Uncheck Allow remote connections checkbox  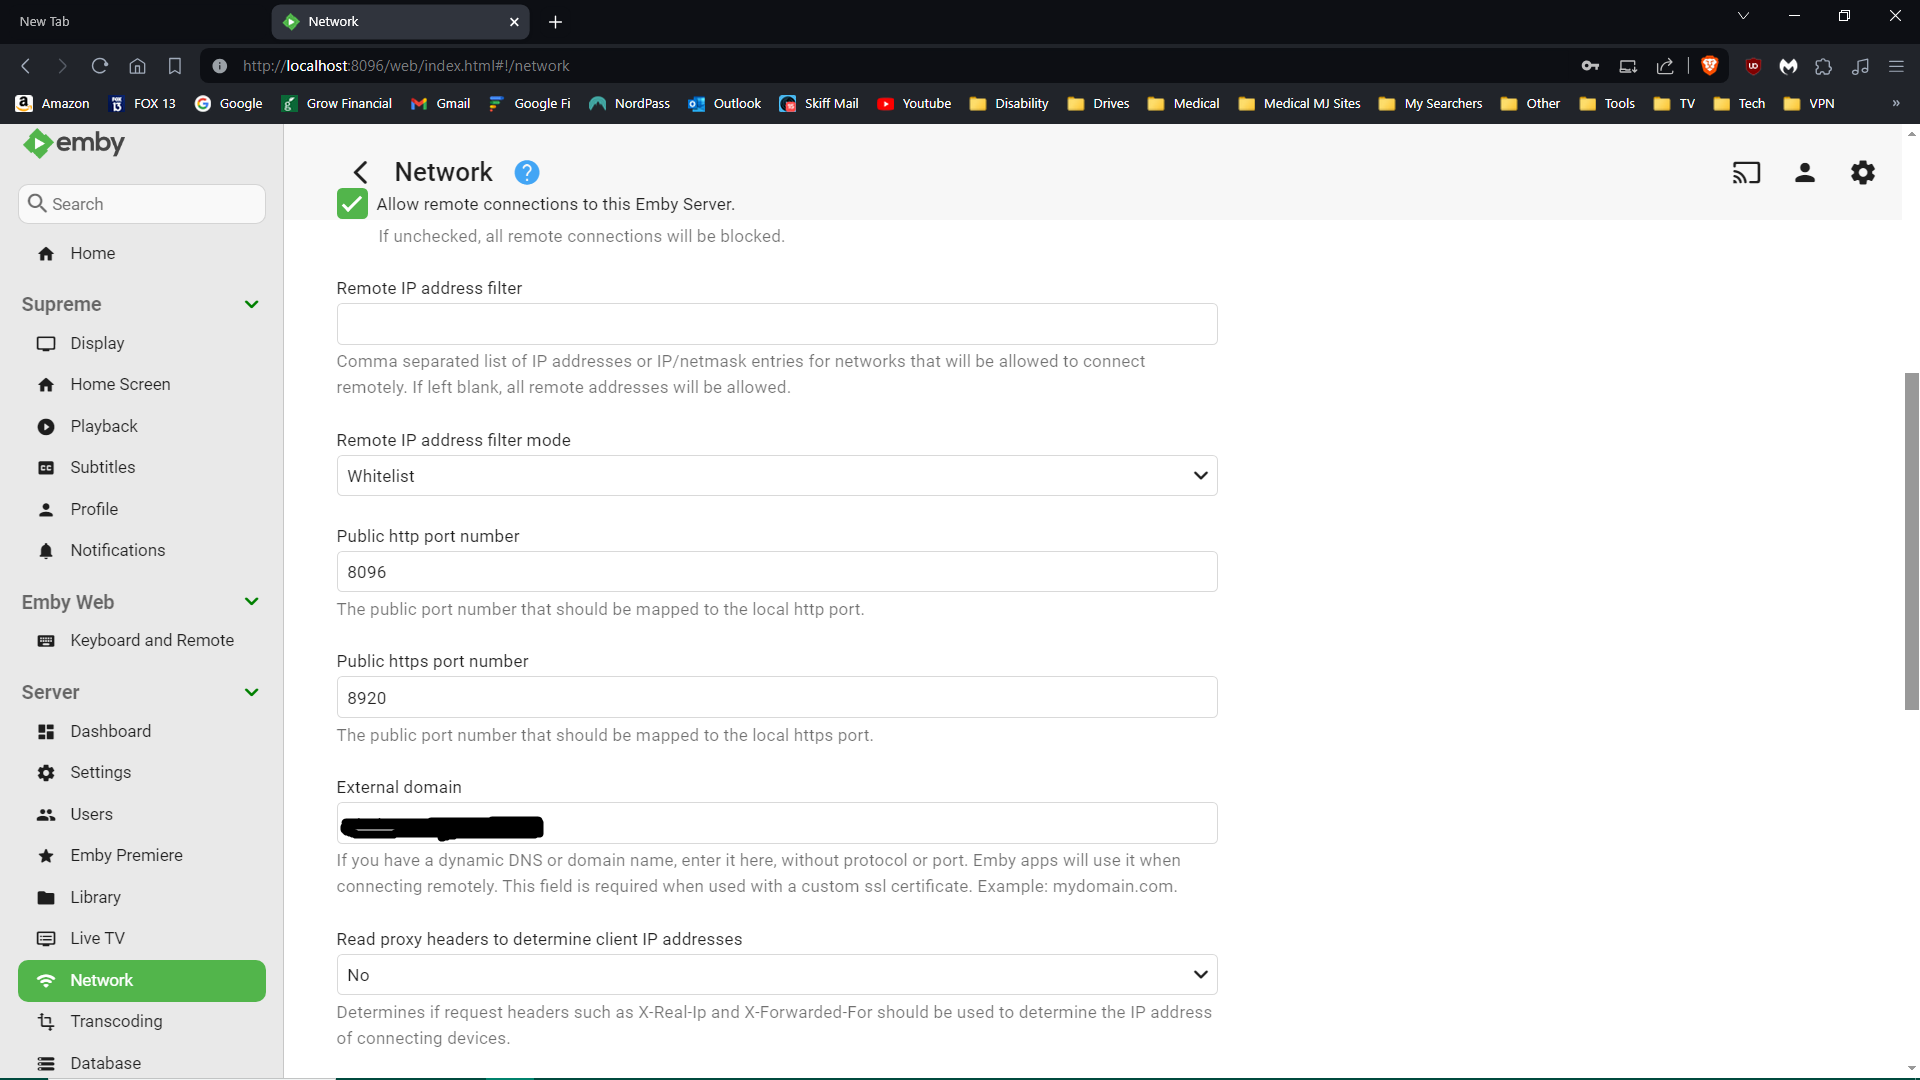click(352, 204)
